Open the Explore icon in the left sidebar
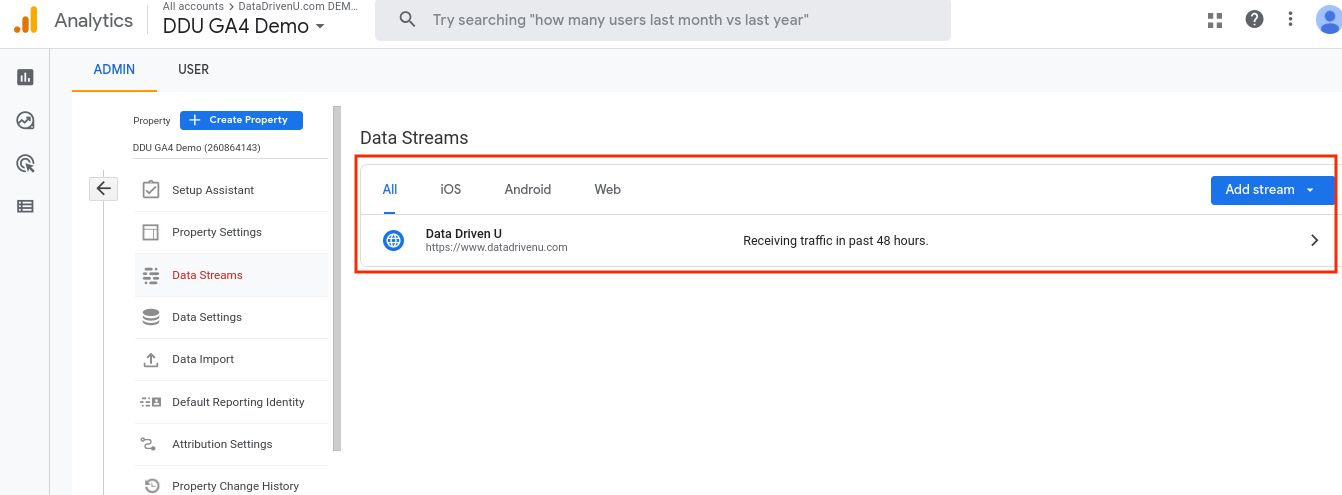 click(25, 121)
